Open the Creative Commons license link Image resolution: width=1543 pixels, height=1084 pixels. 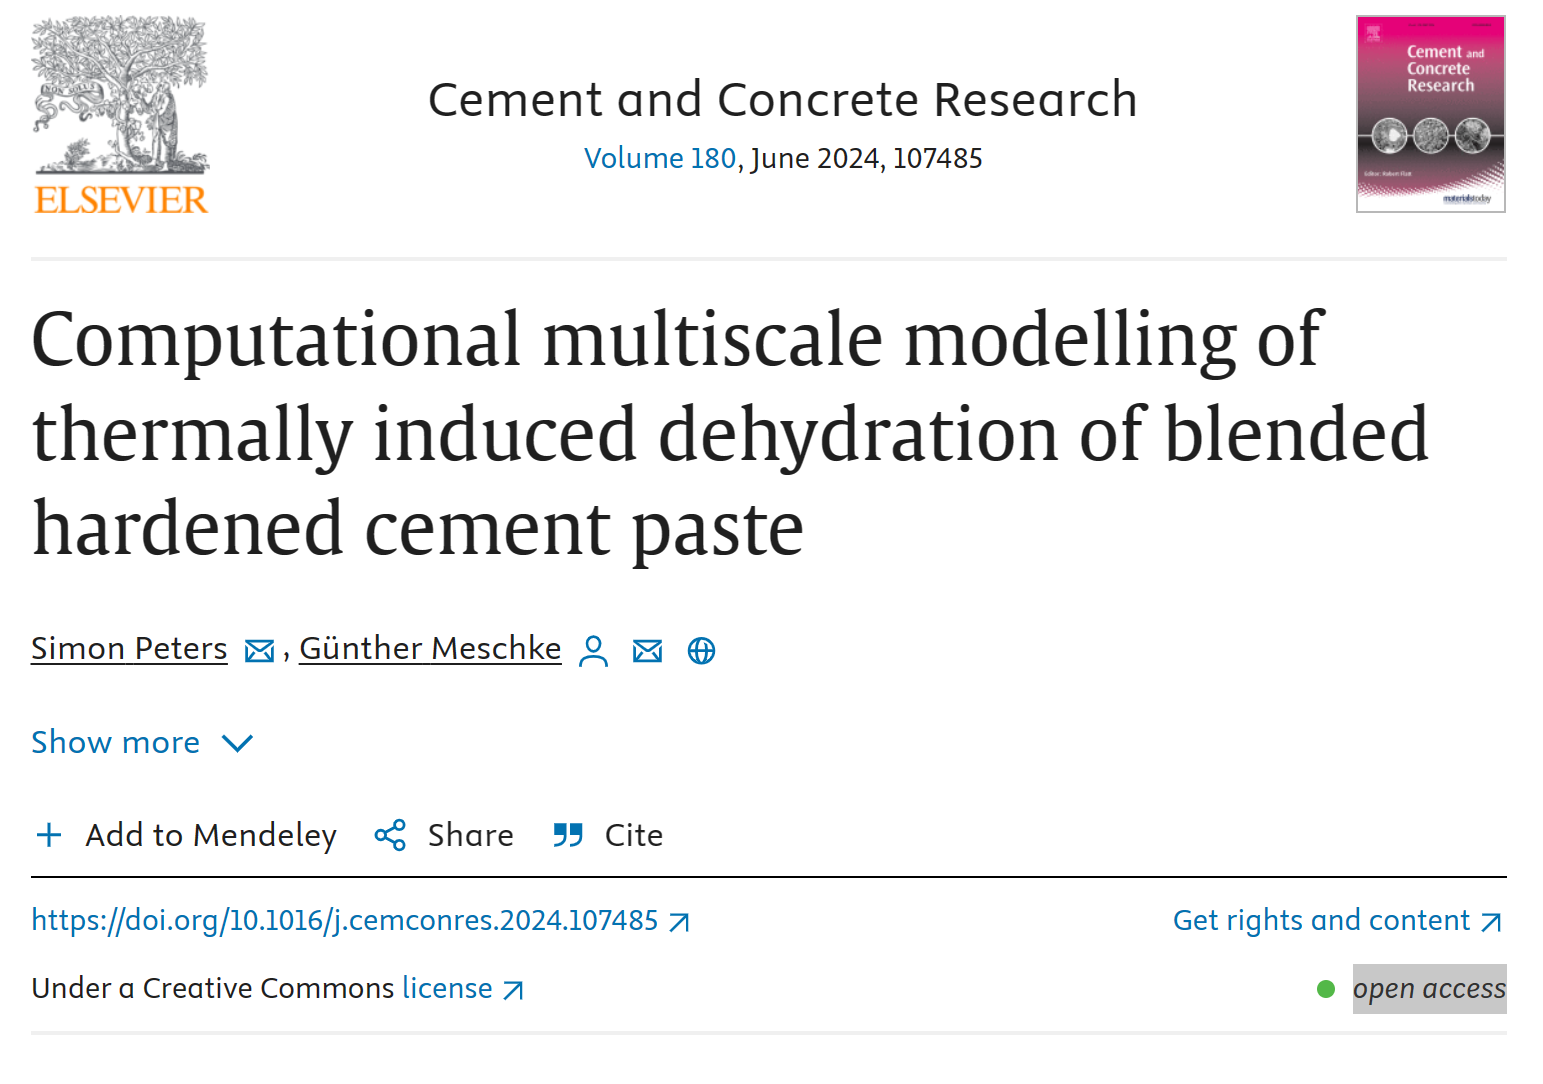pos(448,988)
